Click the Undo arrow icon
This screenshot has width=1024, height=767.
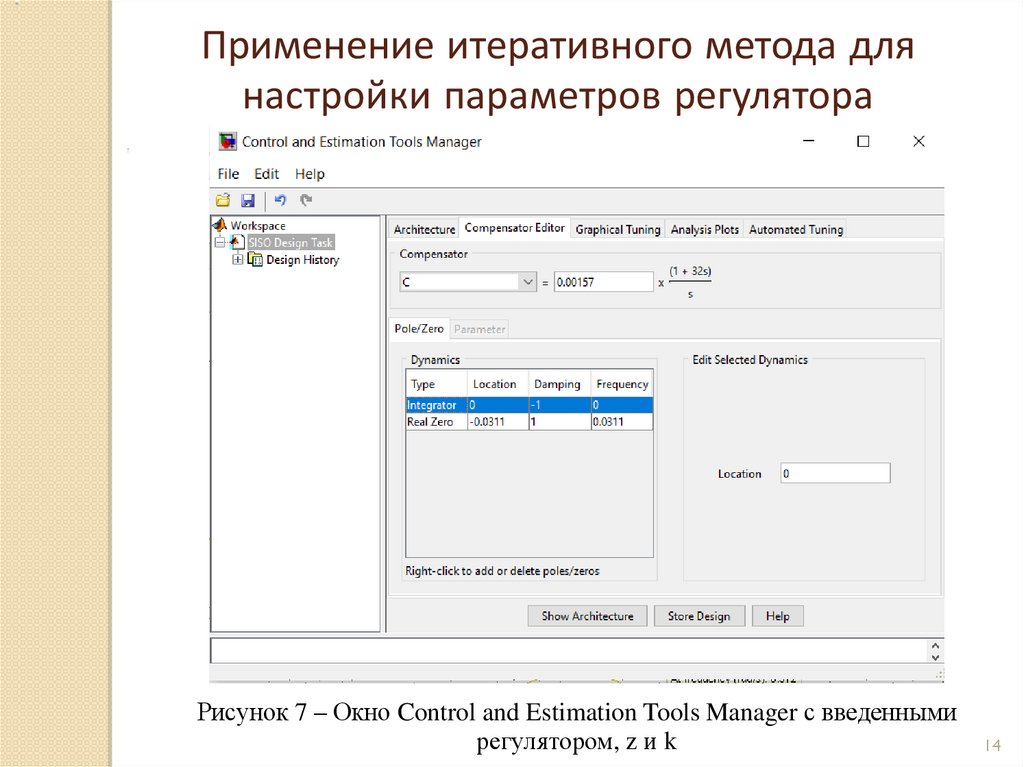(x=280, y=200)
